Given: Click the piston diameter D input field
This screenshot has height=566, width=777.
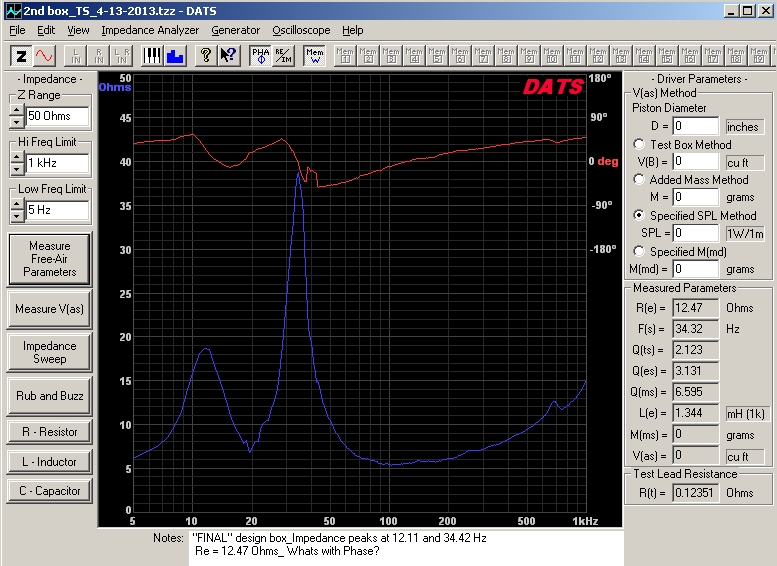Looking at the screenshot, I should pos(696,126).
